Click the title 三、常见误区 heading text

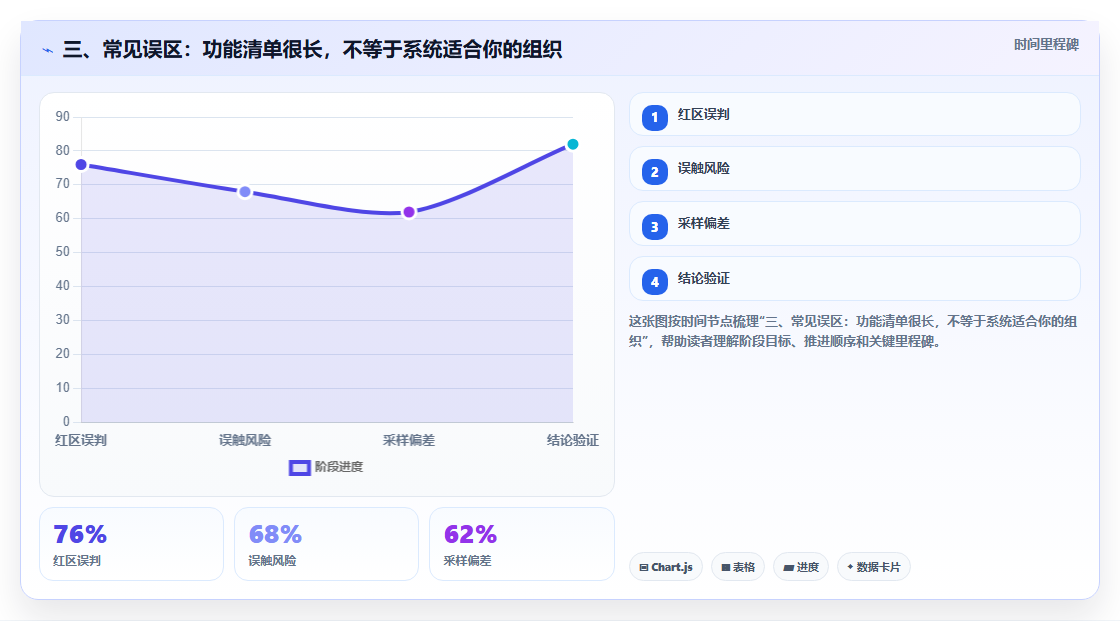(312, 49)
